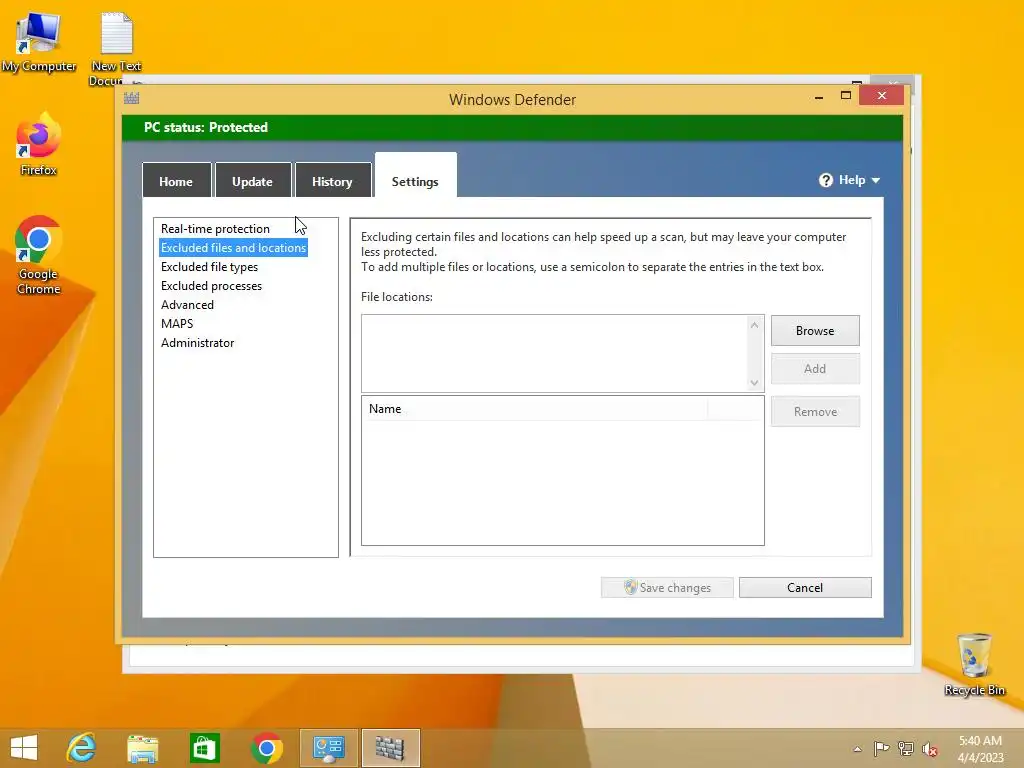The width and height of the screenshot is (1024, 768).
Task: Select the Settings tab
Action: [x=415, y=176]
